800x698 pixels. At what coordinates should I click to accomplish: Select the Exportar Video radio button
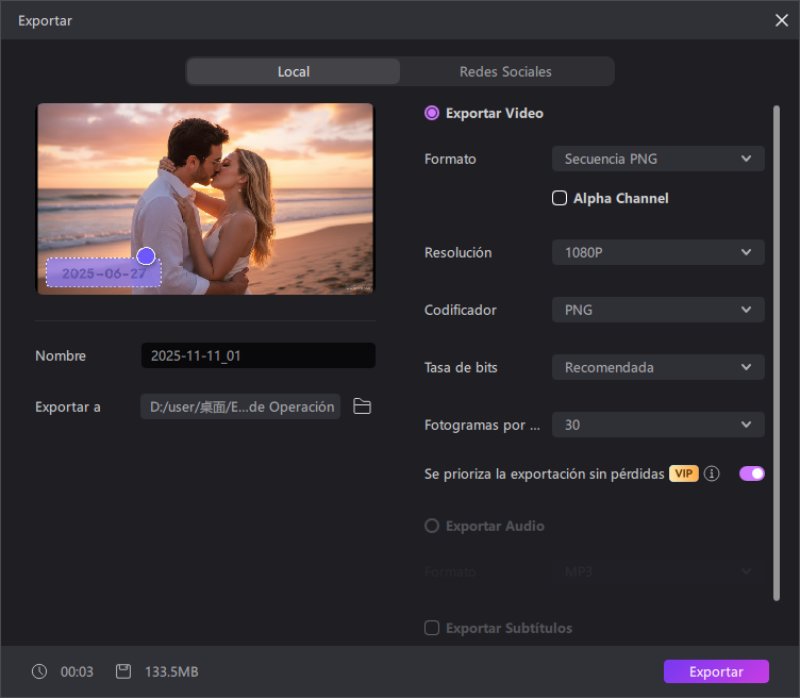click(x=431, y=113)
